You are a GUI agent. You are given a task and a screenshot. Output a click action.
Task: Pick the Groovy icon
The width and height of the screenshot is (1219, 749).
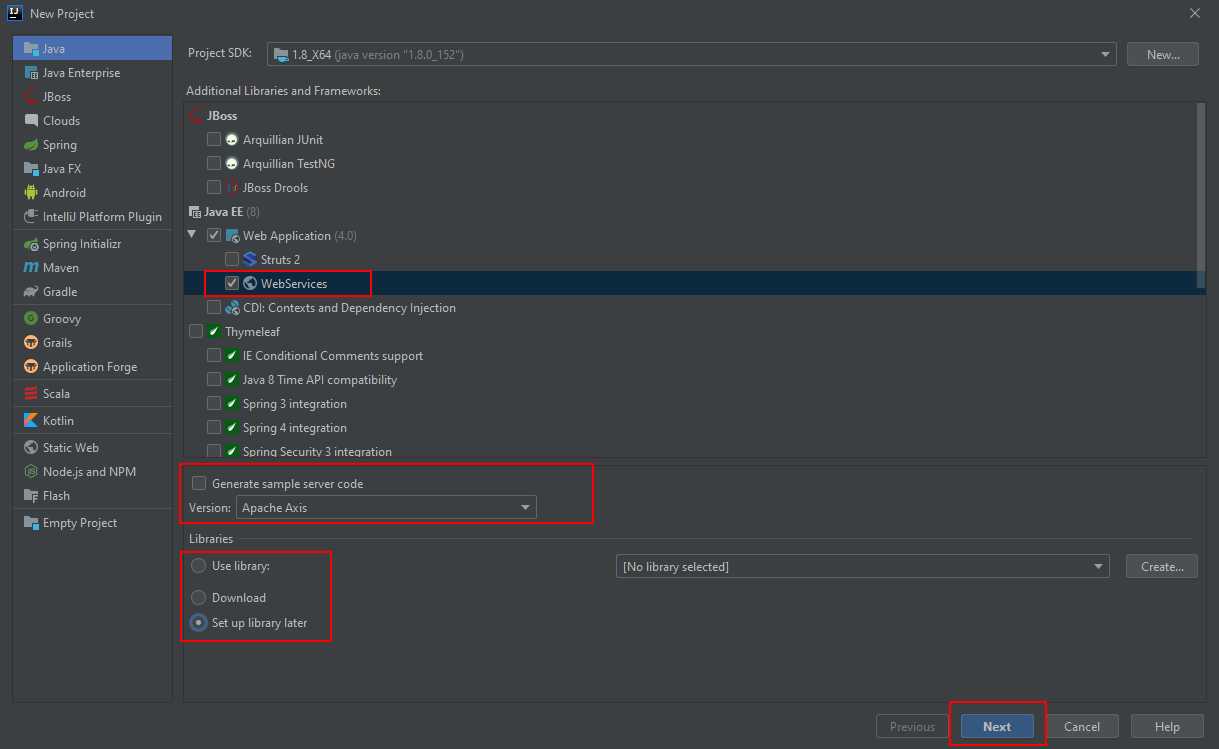point(31,318)
